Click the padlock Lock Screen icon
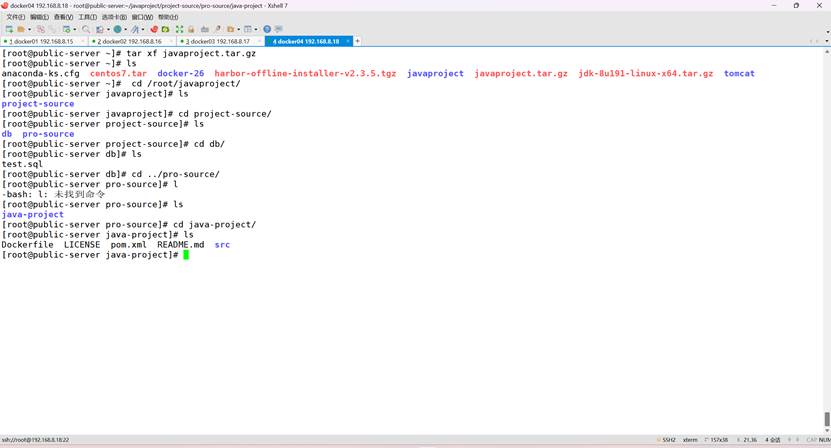This screenshot has height=448, width=831. [x=191, y=29]
